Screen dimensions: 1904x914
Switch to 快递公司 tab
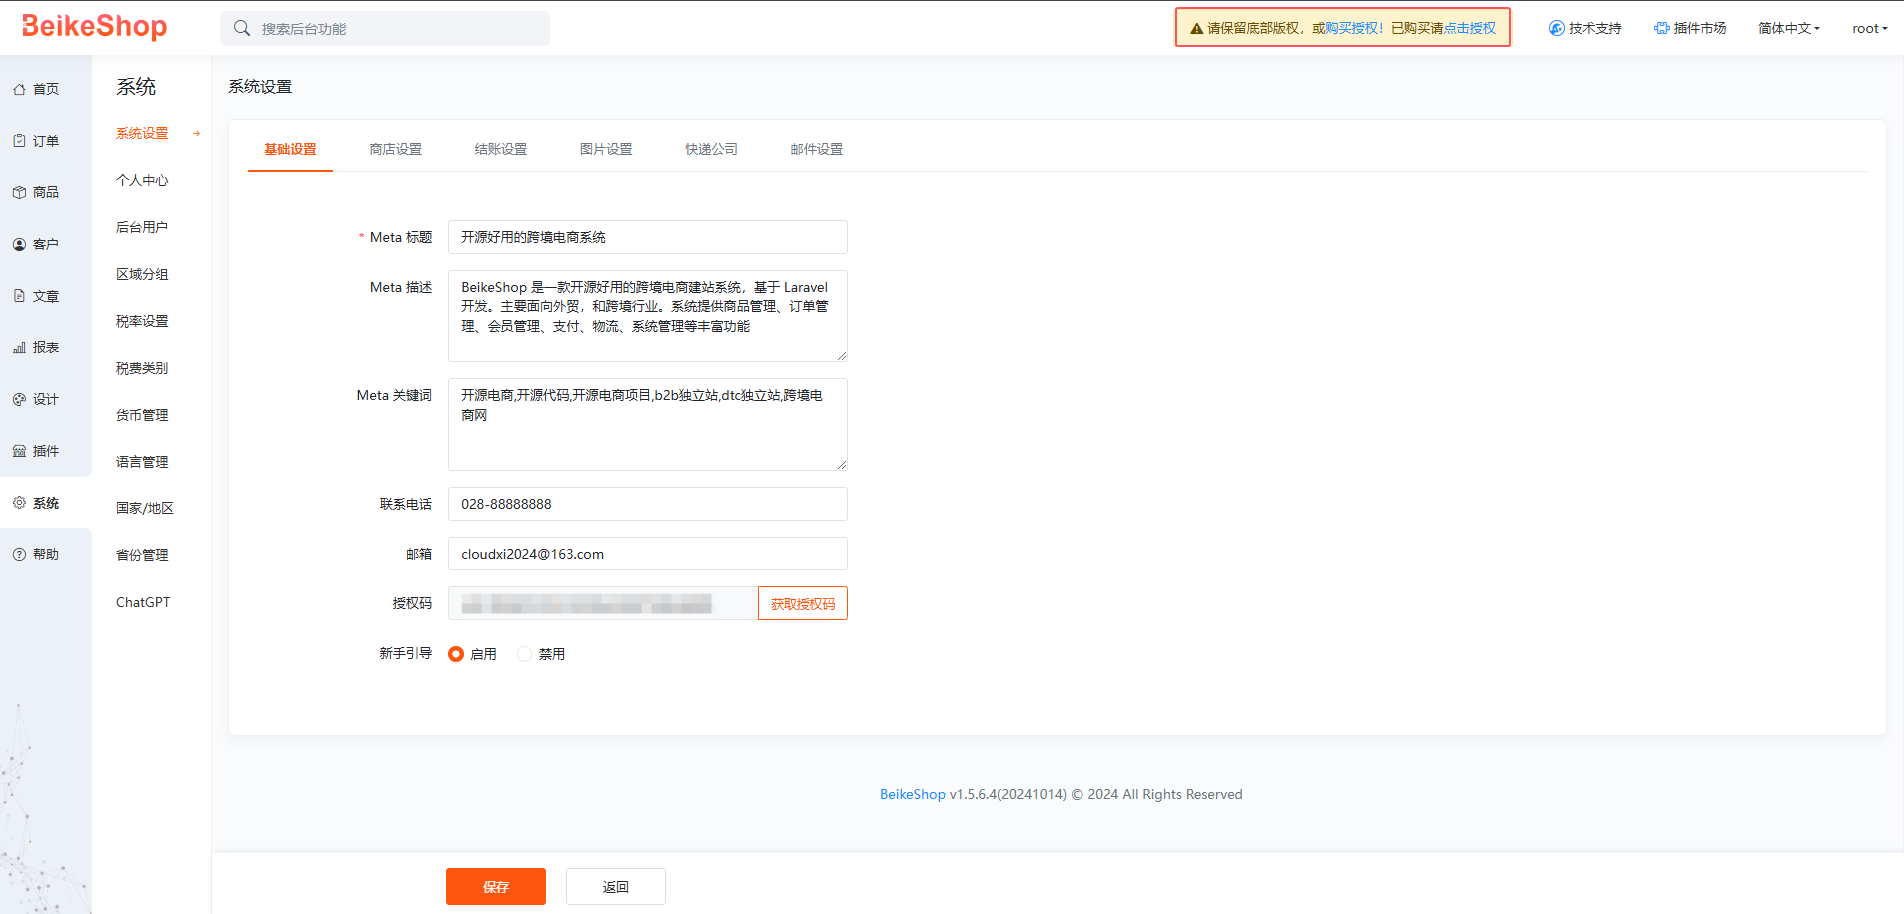(711, 149)
